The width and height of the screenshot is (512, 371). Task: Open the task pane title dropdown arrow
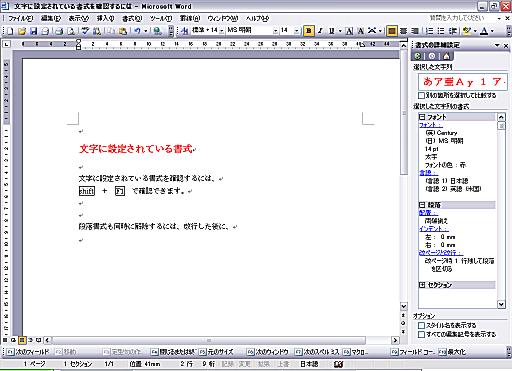pyautogui.click(x=497, y=45)
